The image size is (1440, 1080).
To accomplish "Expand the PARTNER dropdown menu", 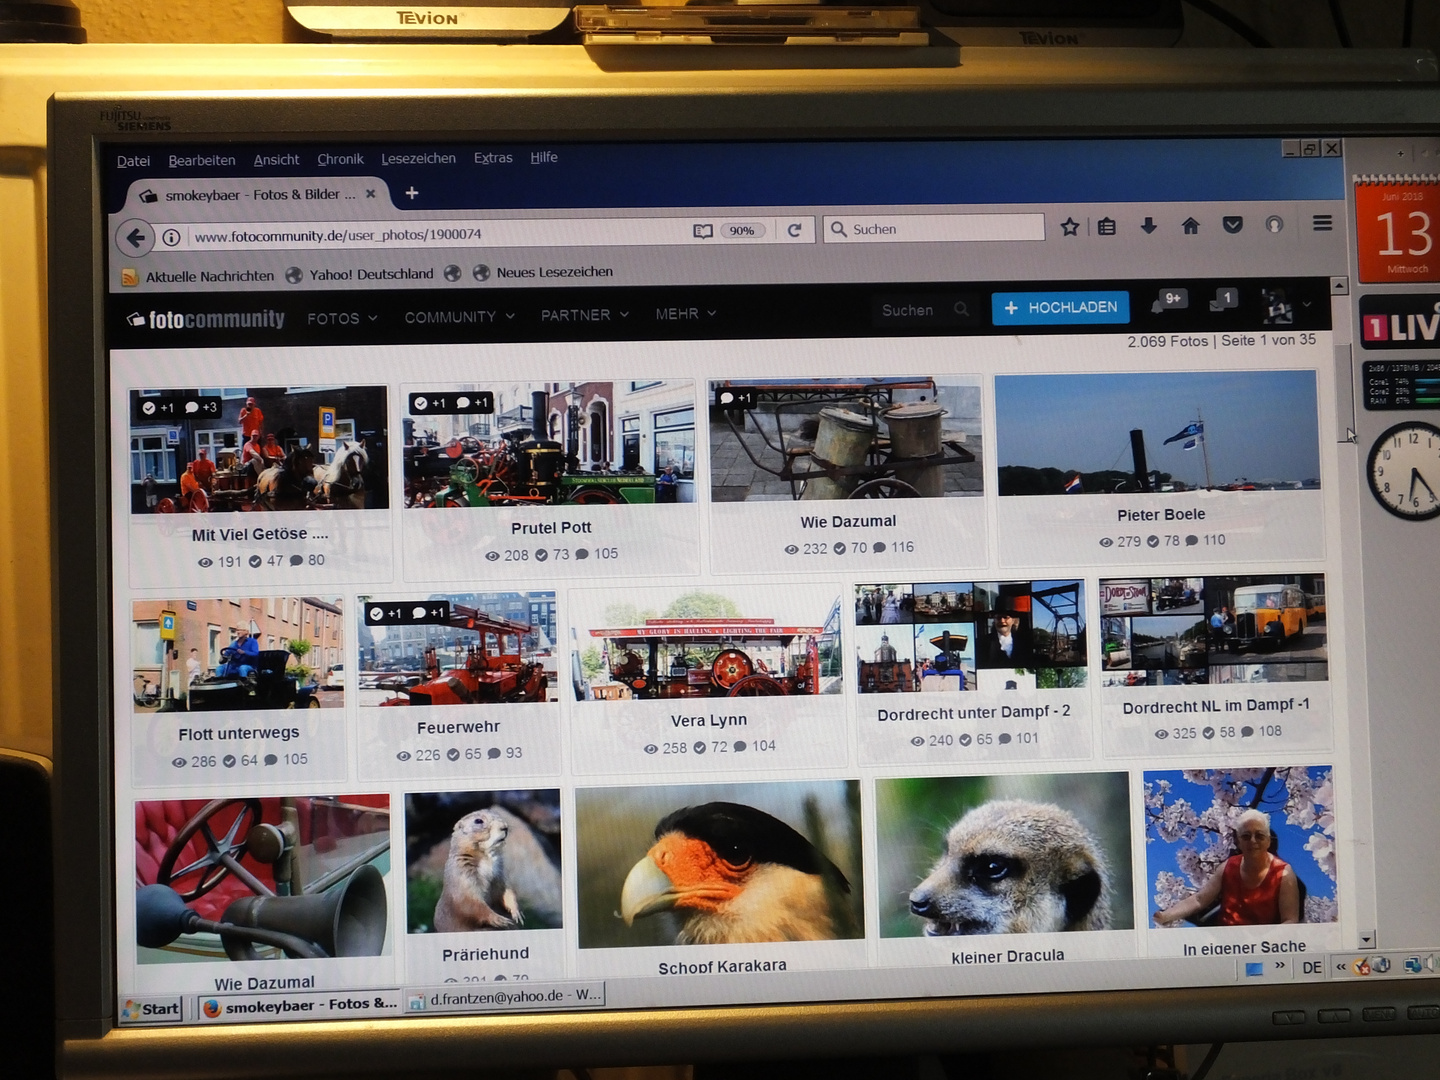I will click(x=585, y=315).
